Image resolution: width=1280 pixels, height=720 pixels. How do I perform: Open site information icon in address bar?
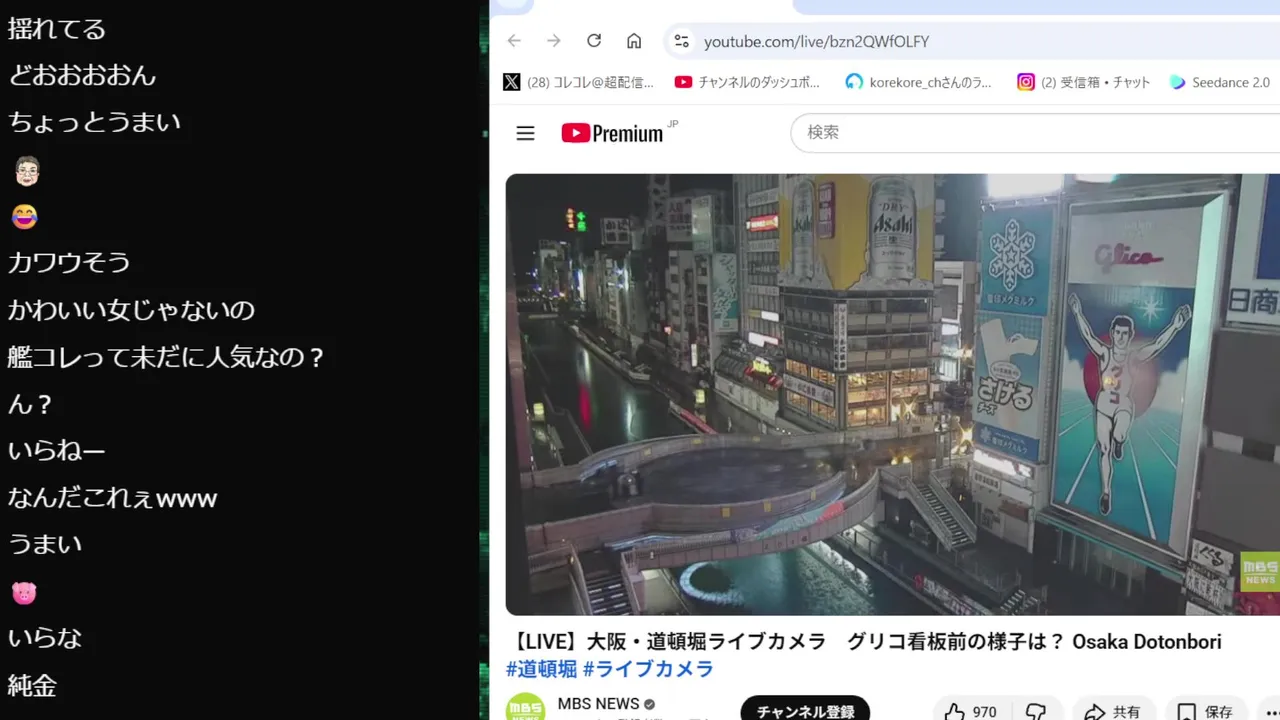pyautogui.click(x=682, y=41)
